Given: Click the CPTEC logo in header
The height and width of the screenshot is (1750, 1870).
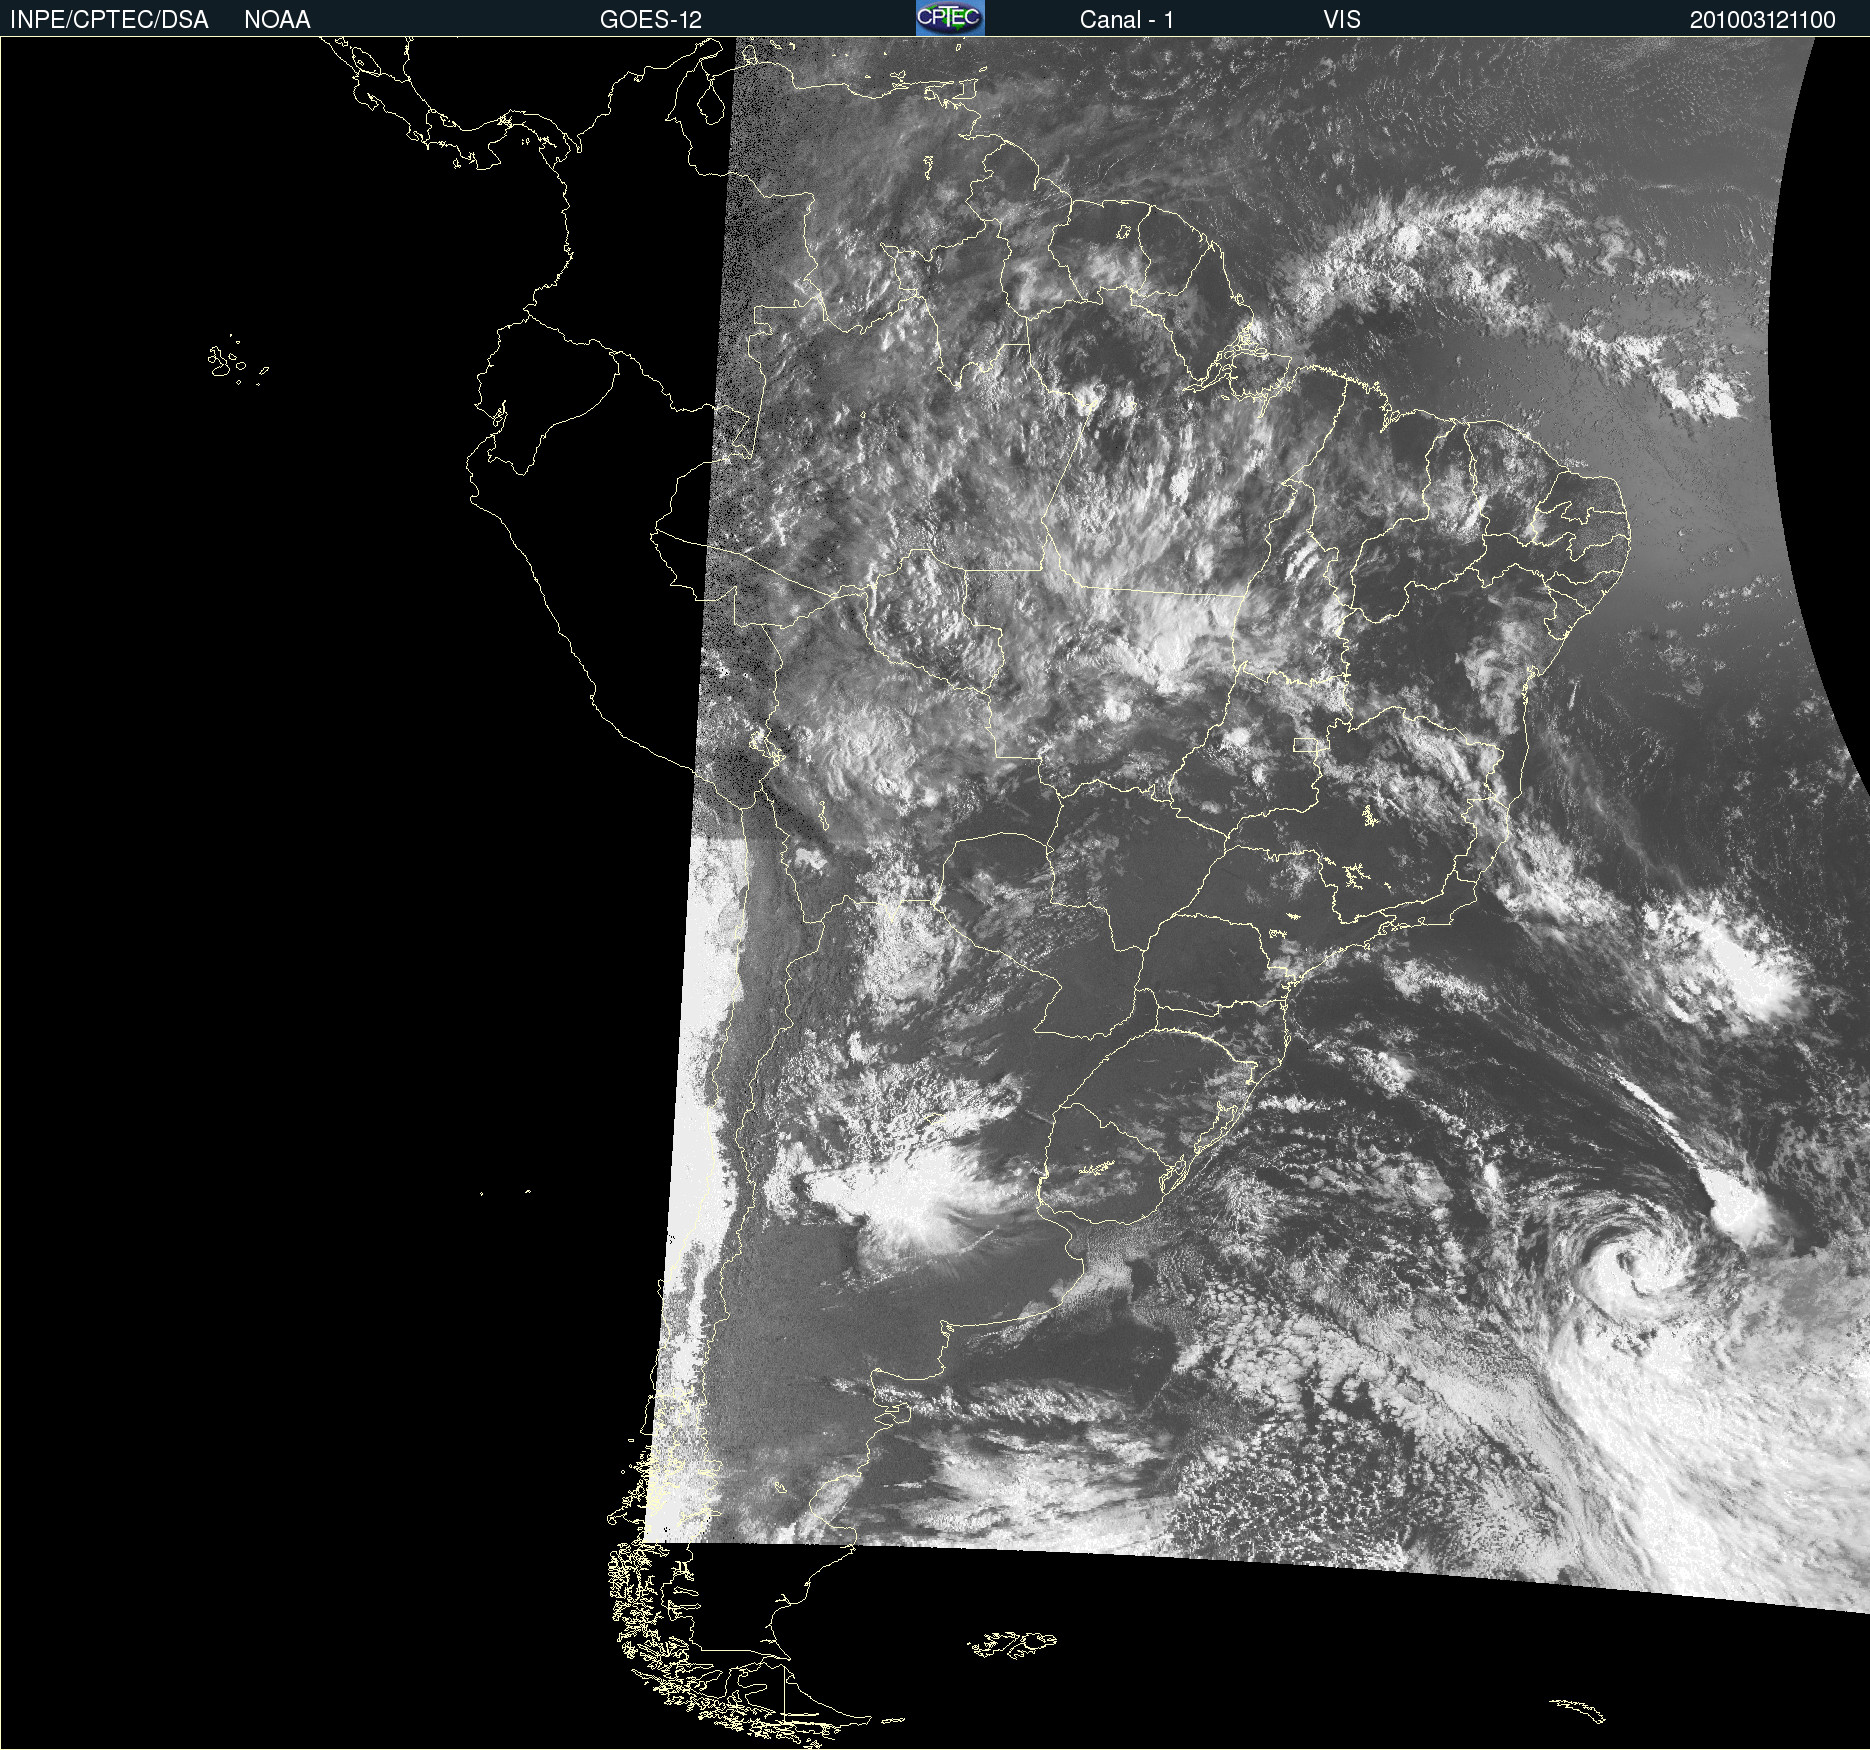Looking at the screenshot, I should coord(950,18).
